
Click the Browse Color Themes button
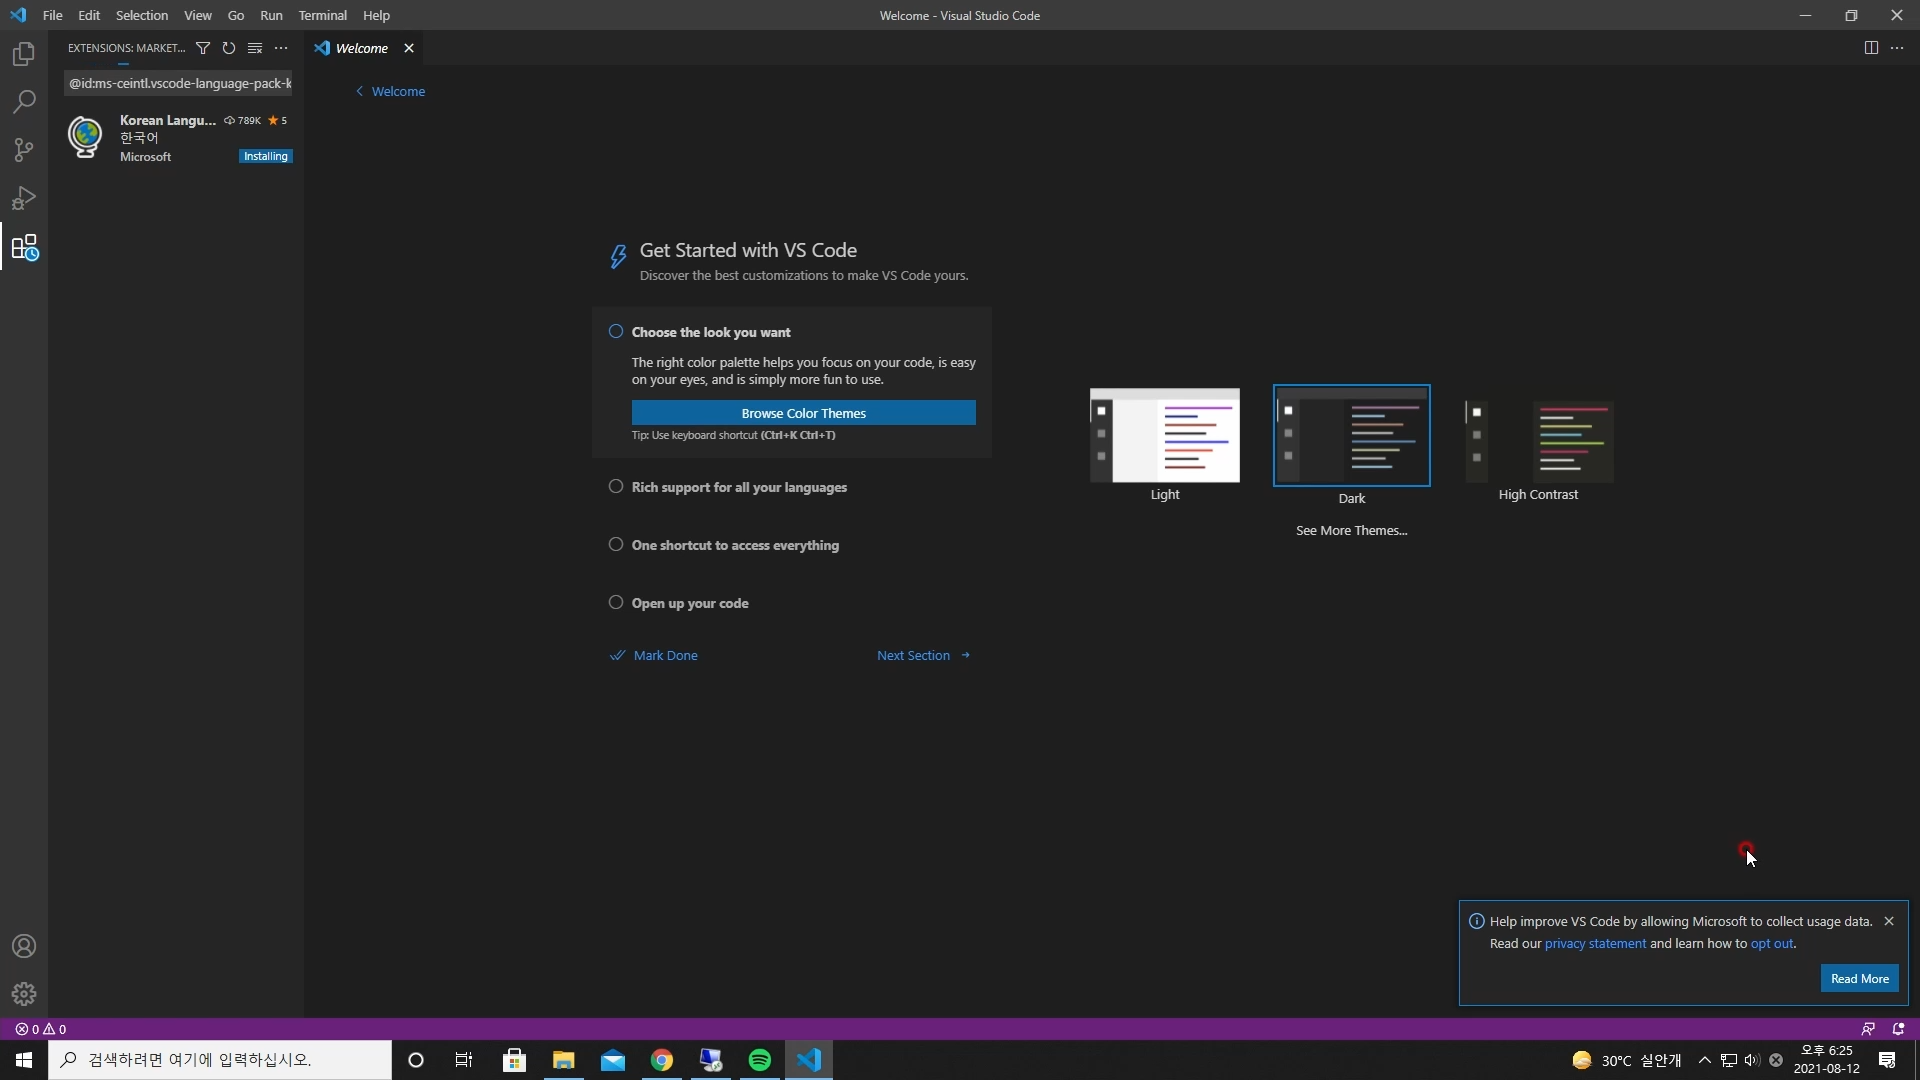pyautogui.click(x=803, y=413)
